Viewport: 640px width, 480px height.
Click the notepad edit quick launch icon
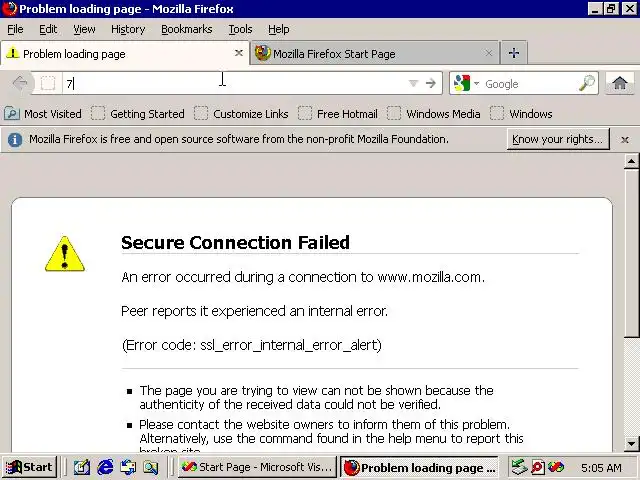[x=82, y=467]
